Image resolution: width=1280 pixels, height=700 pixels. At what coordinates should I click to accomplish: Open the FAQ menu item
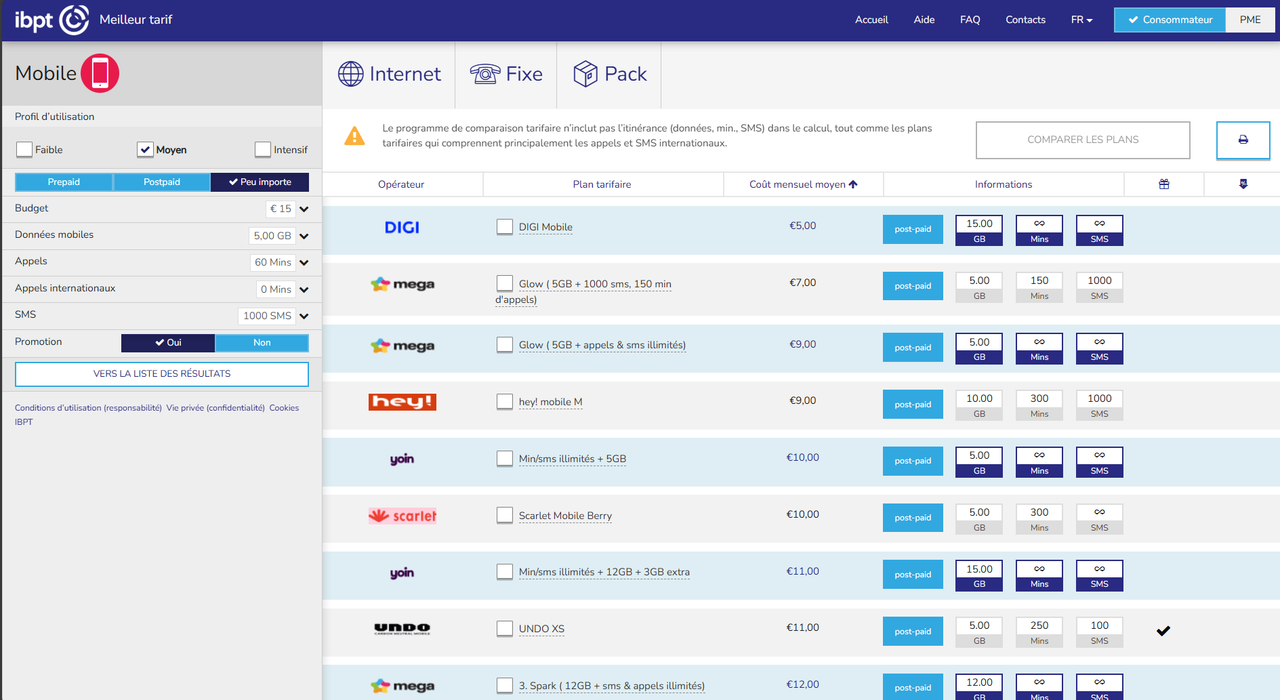click(x=970, y=20)
